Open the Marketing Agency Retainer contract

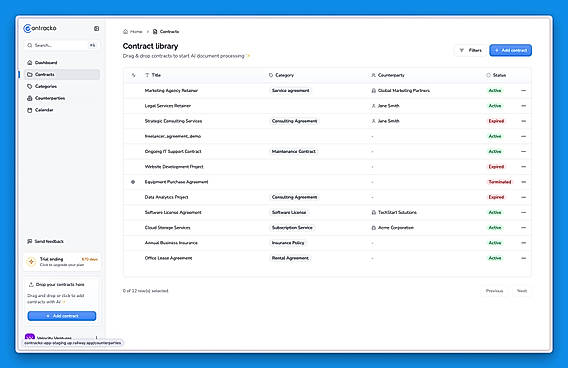point(171,91)
